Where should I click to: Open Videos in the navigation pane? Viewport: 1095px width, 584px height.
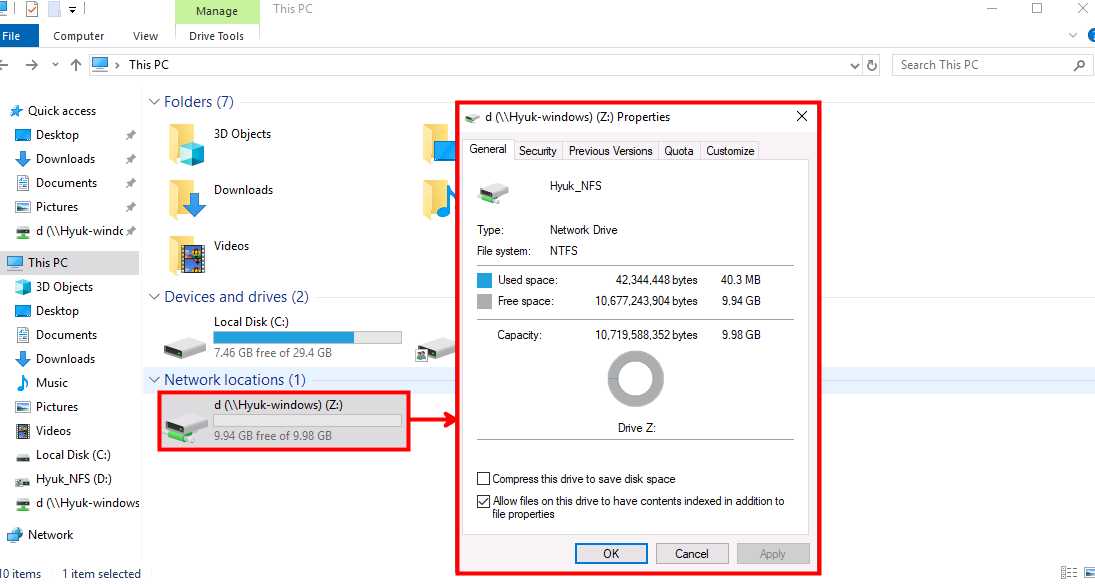(x=53, y=431)
